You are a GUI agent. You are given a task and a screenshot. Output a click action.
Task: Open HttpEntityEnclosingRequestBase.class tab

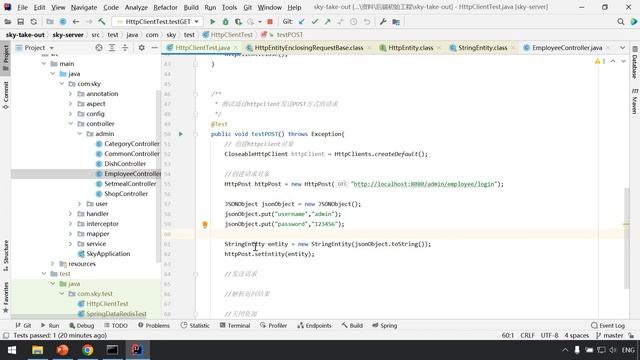308,48
